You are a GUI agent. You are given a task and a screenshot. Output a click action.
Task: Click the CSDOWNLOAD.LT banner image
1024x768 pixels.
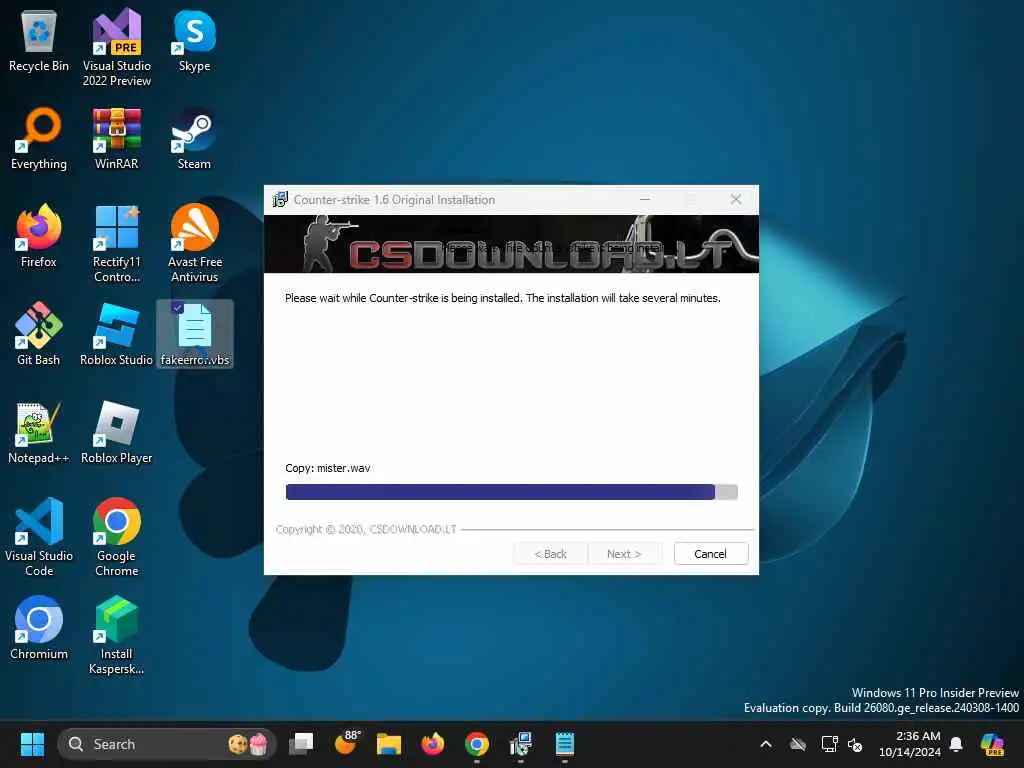(511, 244)
